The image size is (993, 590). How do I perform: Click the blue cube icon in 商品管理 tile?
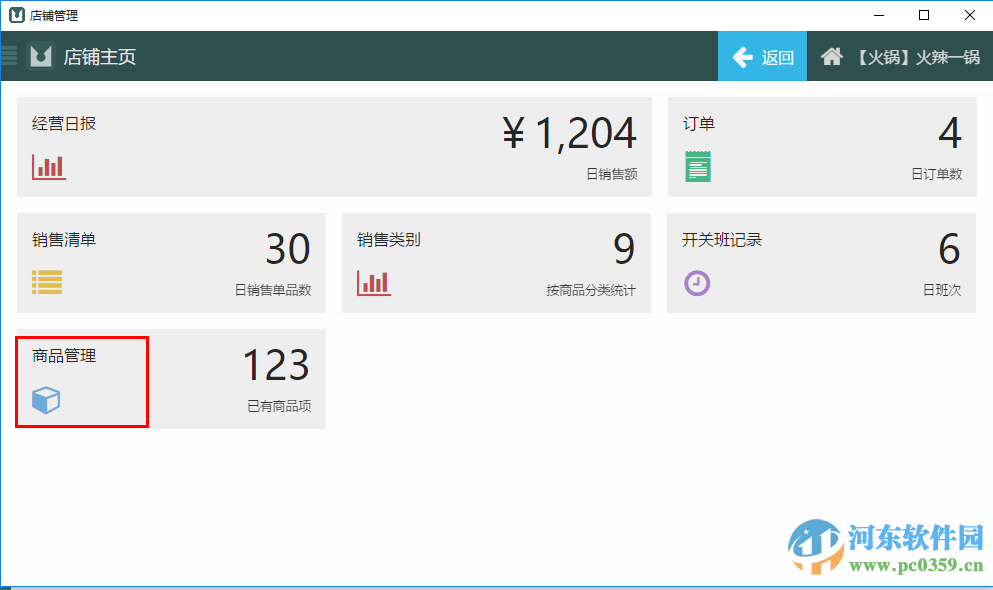coord(45,400)
